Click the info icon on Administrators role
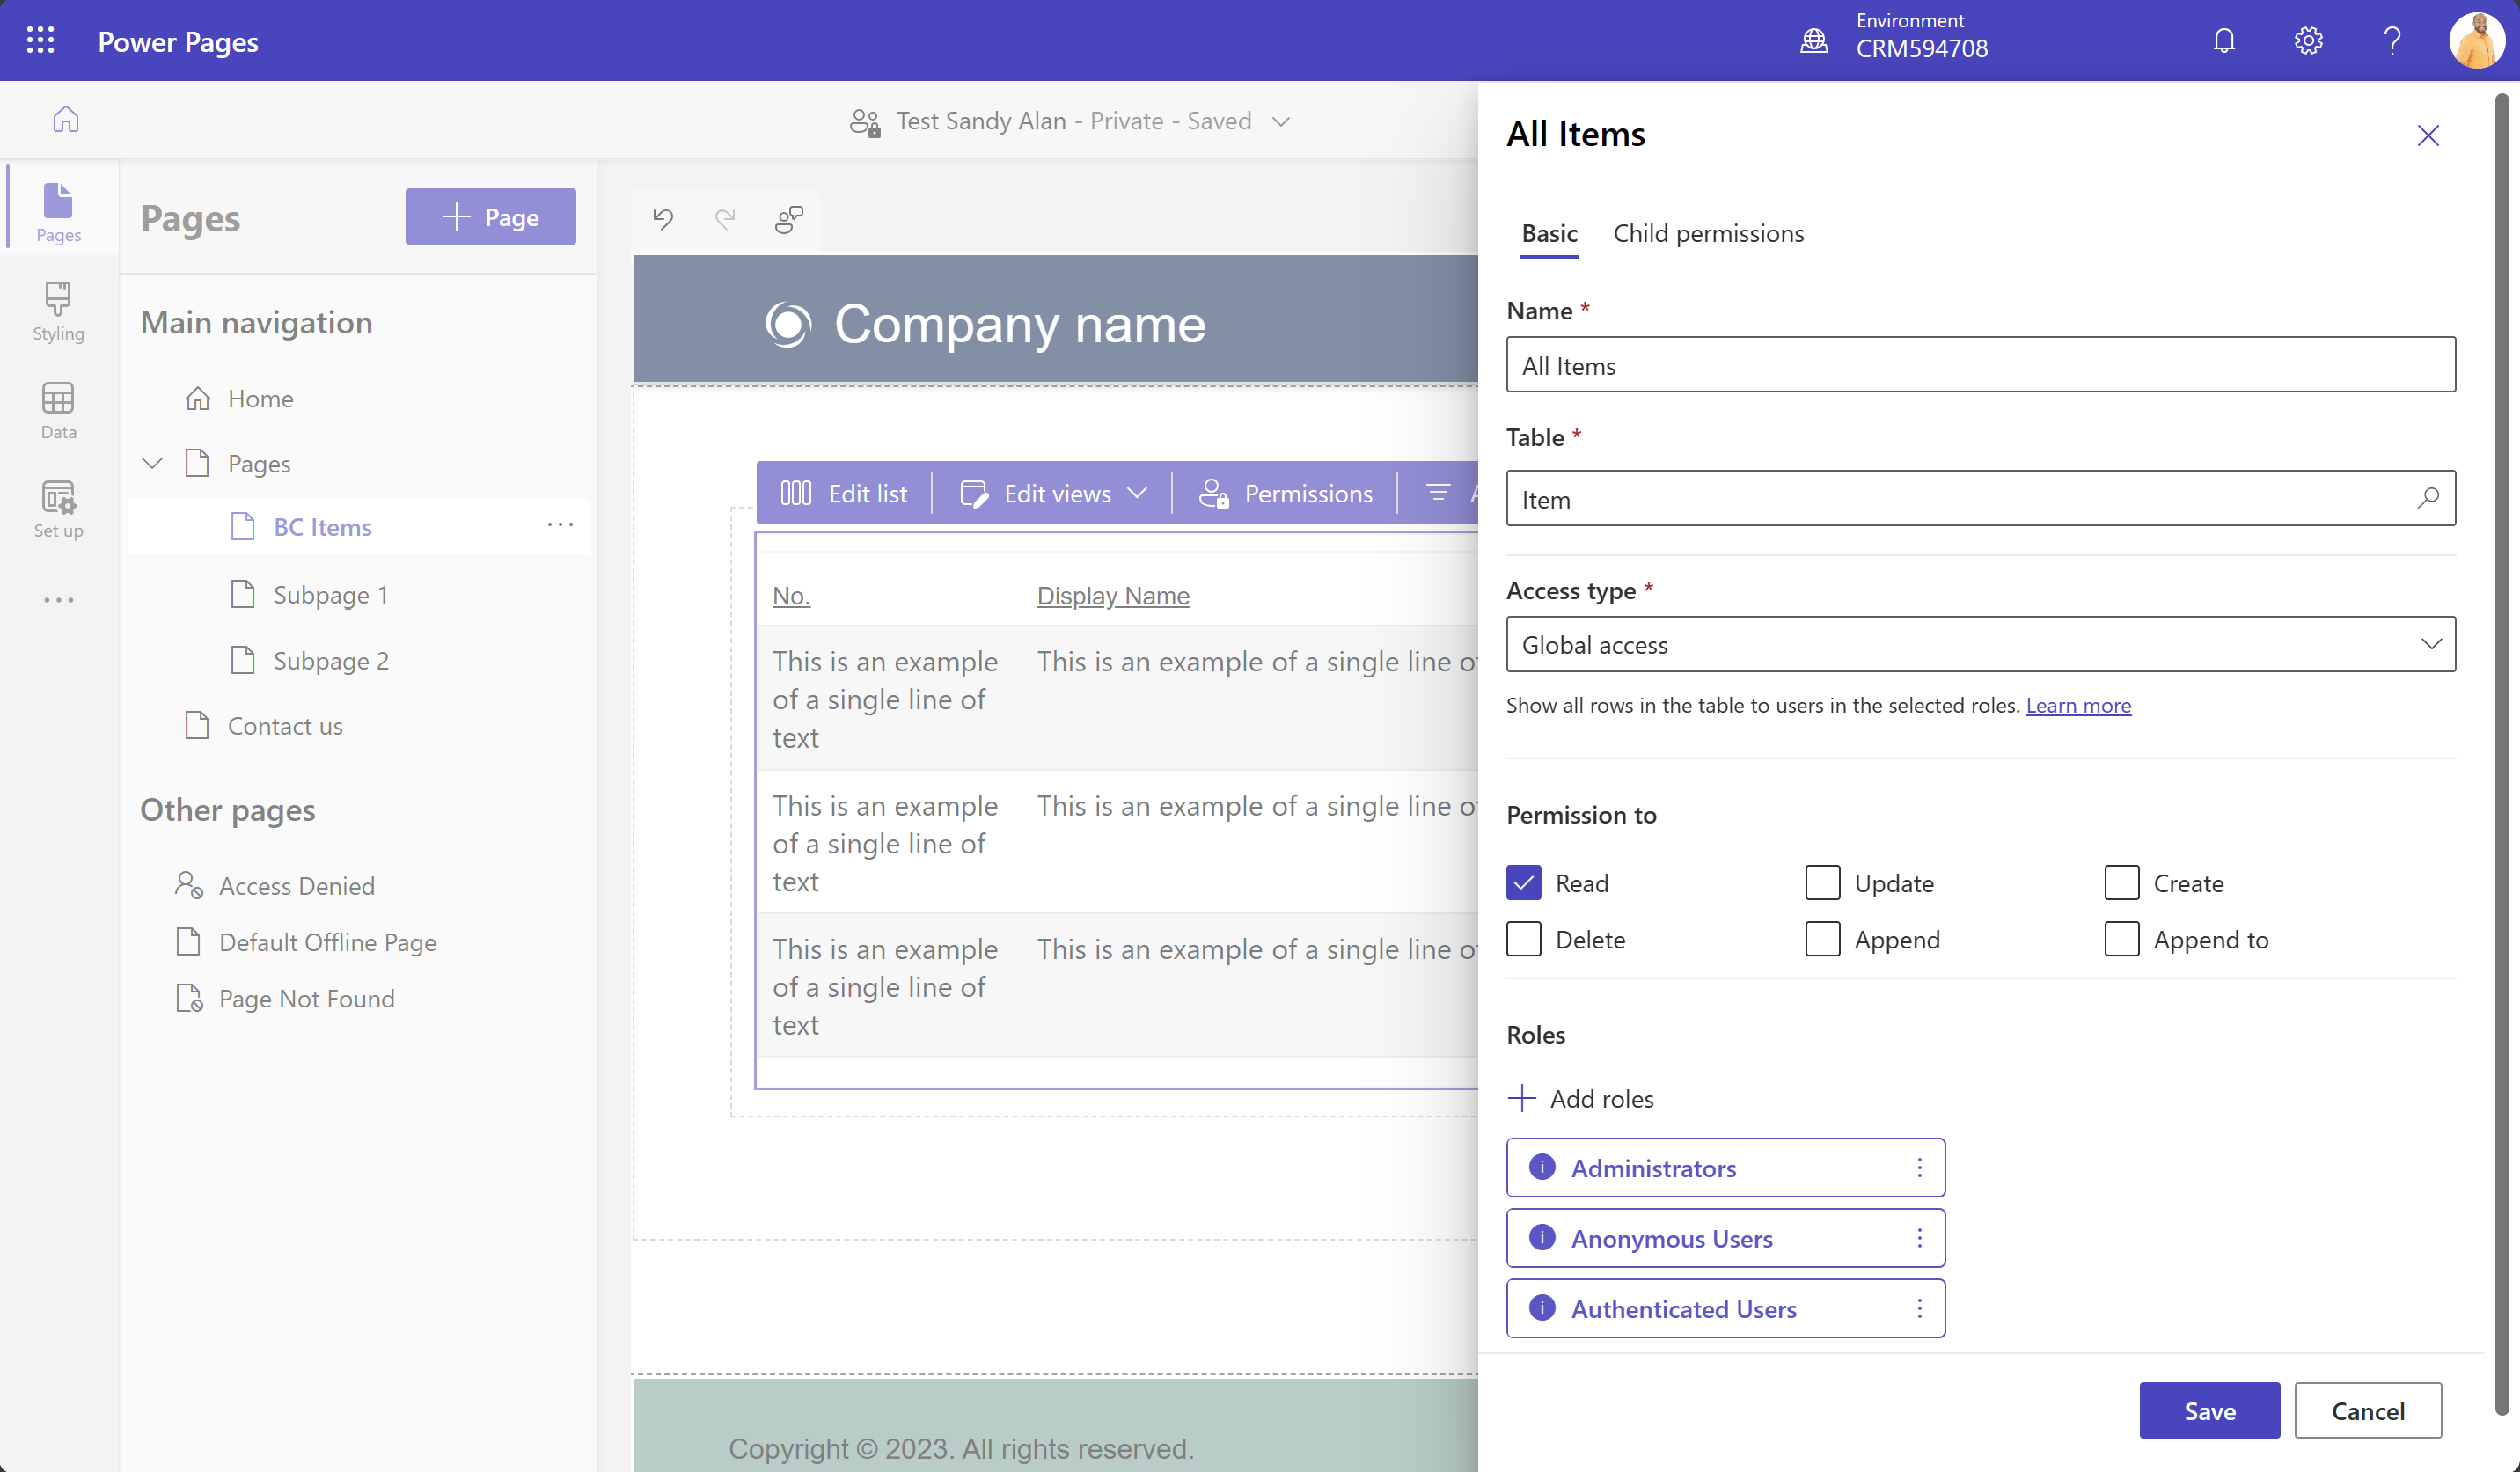 tap(1541, 1167)
